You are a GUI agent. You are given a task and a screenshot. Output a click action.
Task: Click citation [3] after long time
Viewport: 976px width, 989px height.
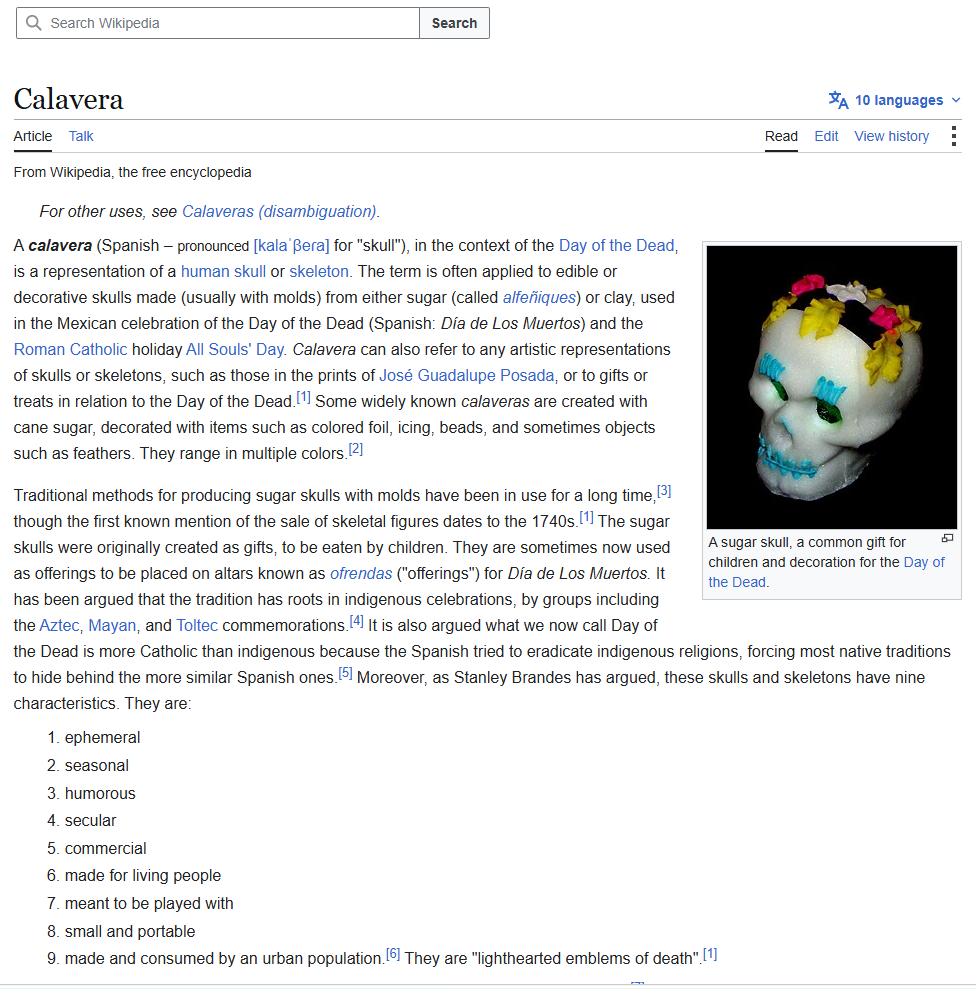pos(664,491)
